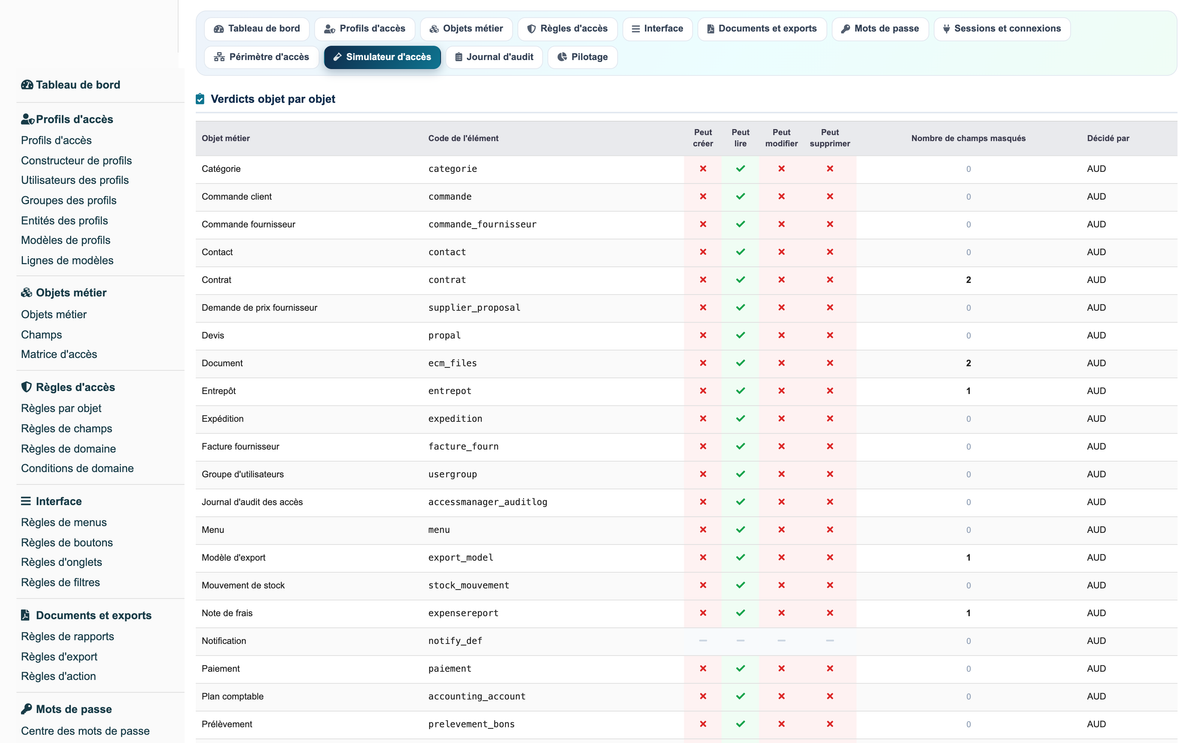
Task: Open Modèles de profils
Action: tap(66, 241)
